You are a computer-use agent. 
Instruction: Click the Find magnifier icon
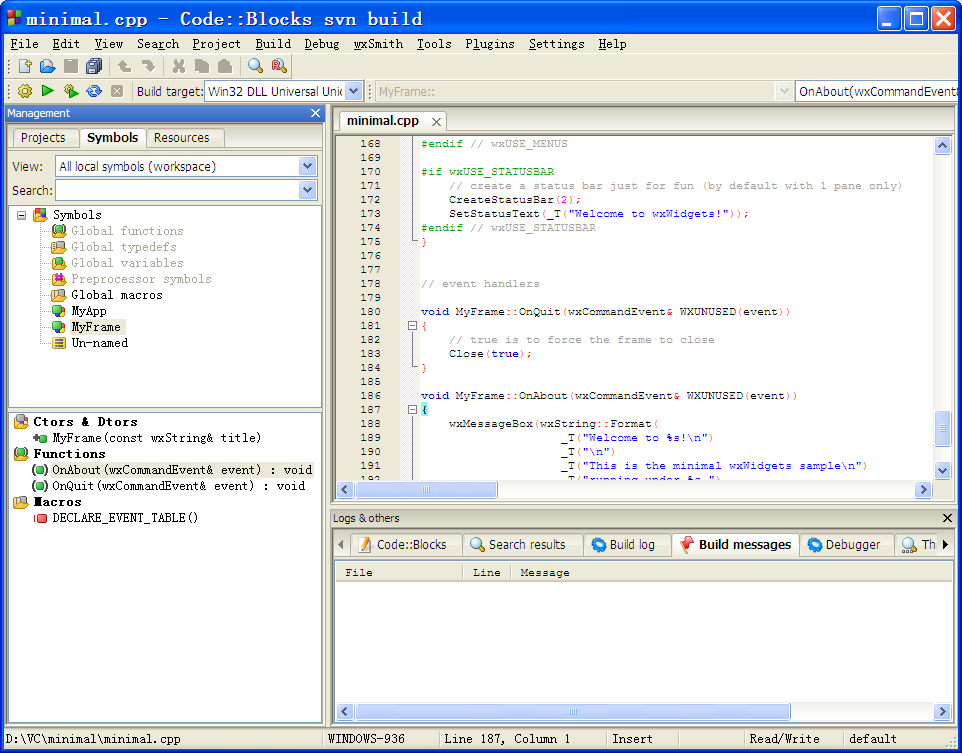coord(255,66)
